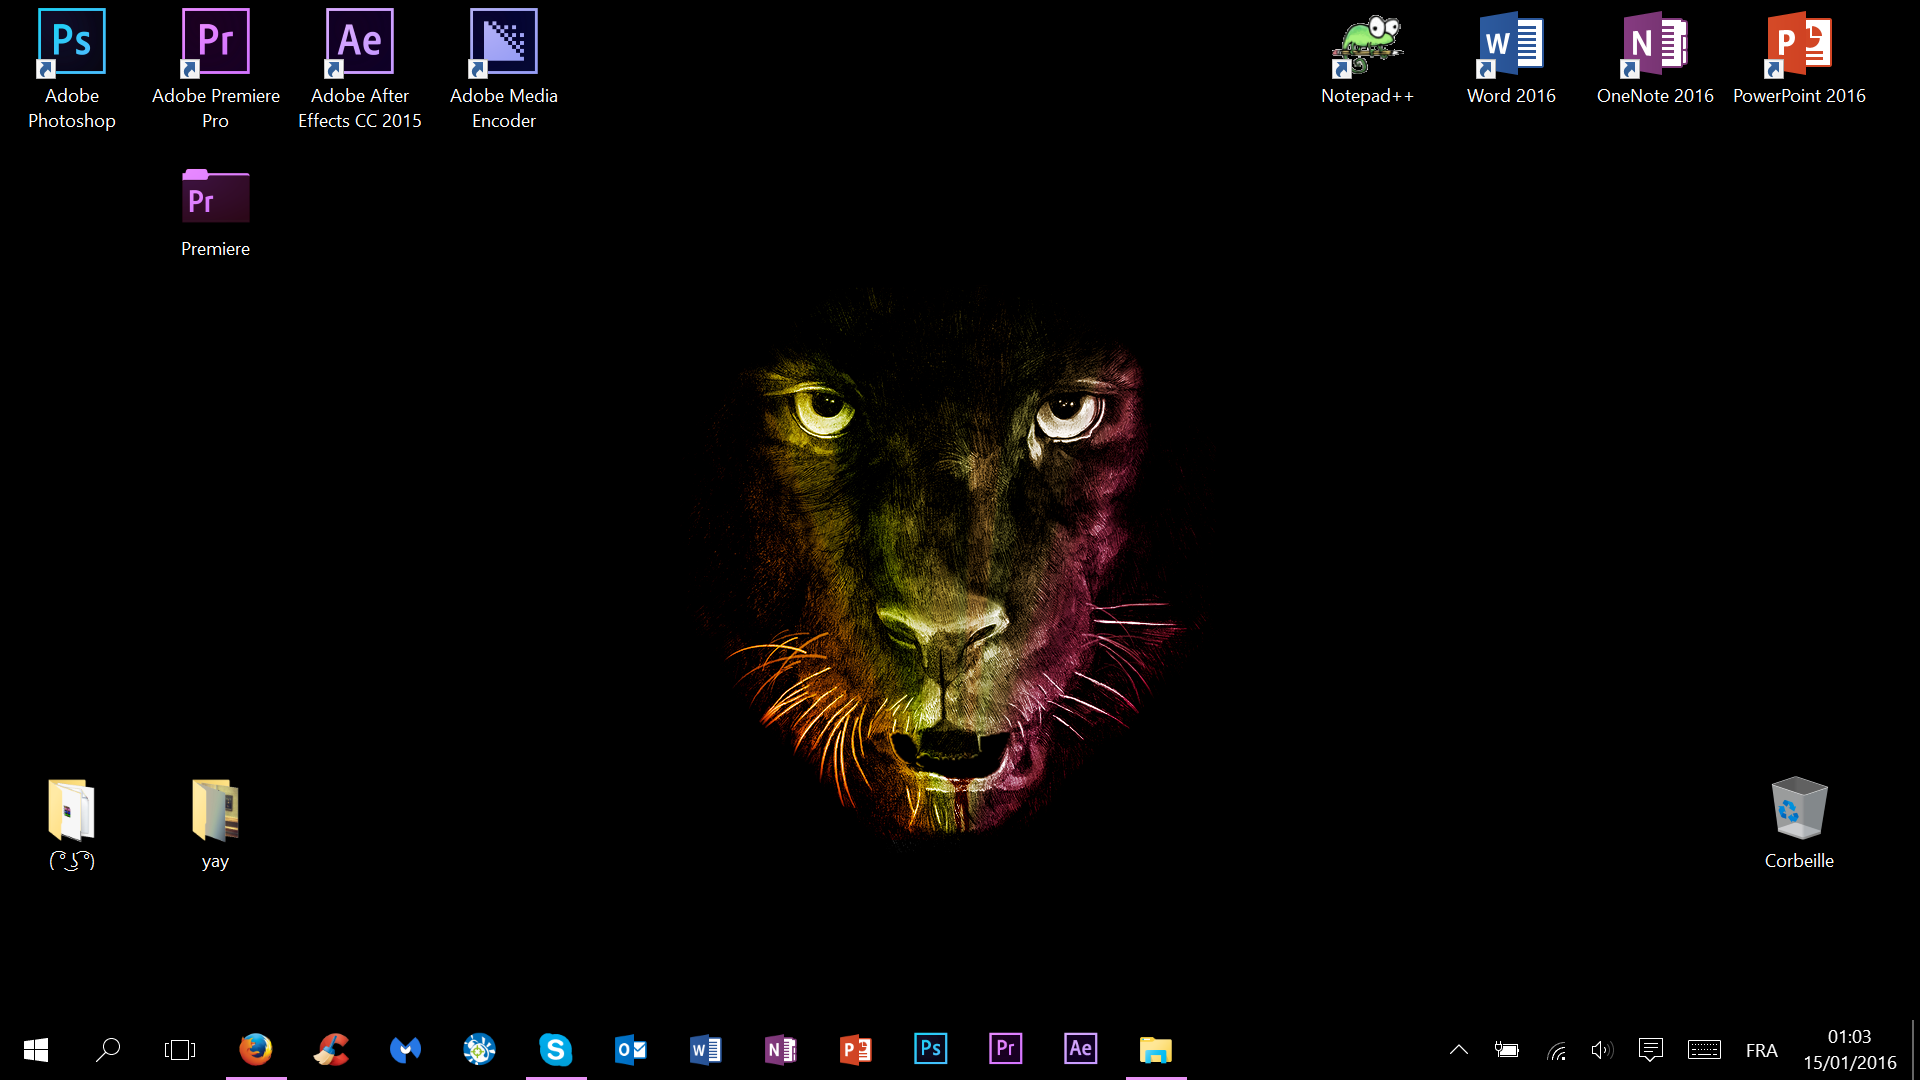
Task: Show hidden system tray icons
Action: [x=1459, y=1050]
